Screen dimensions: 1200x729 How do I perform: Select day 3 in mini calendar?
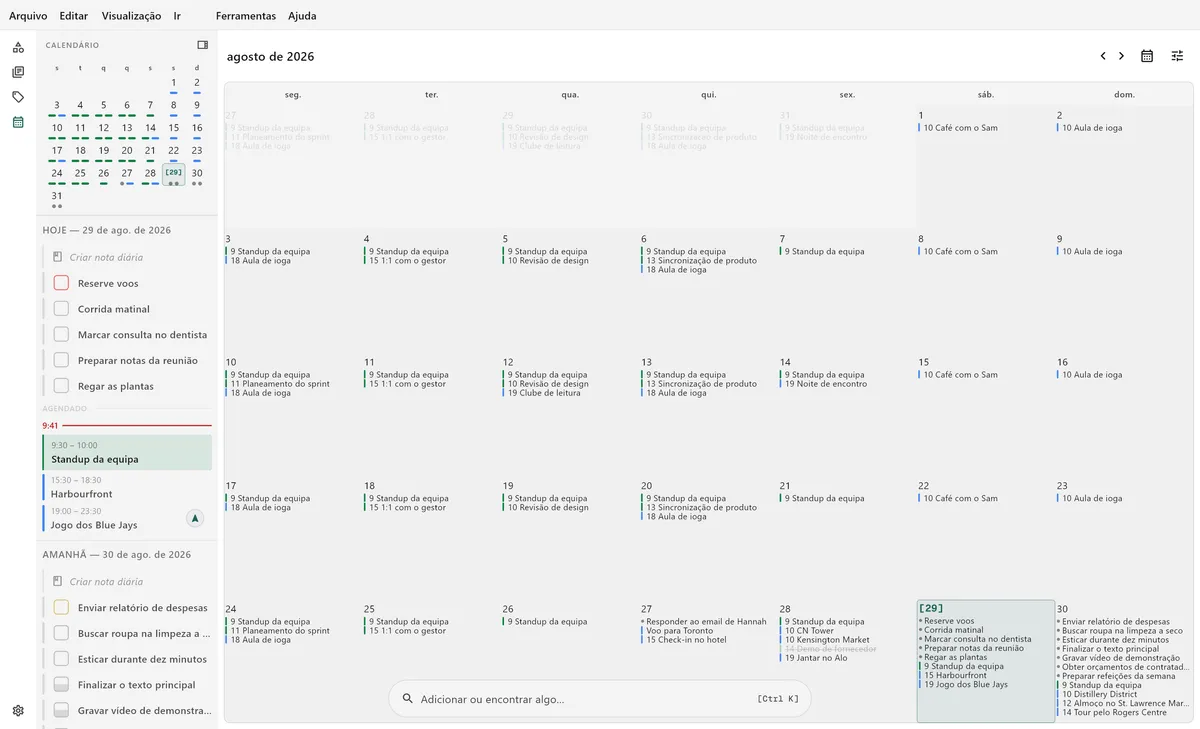(57, 105)
